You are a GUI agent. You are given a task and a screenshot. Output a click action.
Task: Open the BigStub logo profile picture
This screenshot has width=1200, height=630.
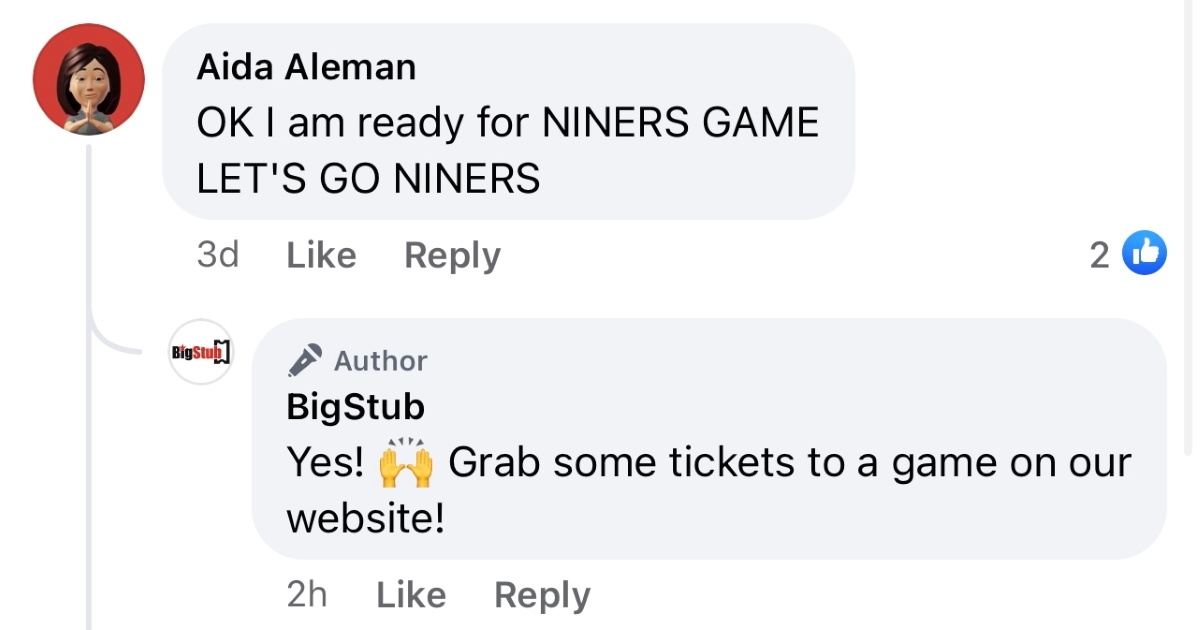pyautogui.click(x=201, y=352)
